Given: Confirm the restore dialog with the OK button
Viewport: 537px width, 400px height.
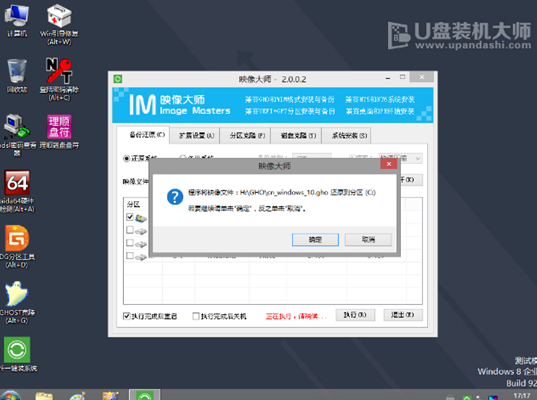Looking at the screenshot, I should tap(315, 239).
